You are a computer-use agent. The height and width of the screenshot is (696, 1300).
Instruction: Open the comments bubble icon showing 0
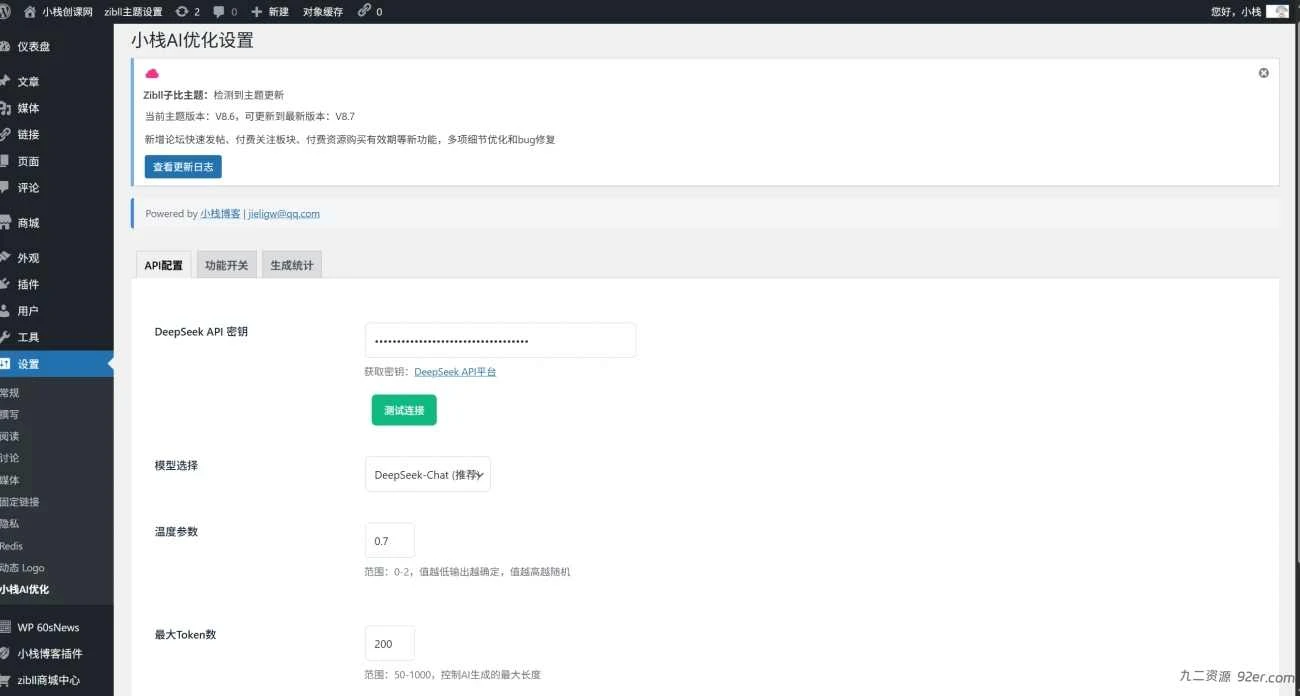click(x=225, y=12)
